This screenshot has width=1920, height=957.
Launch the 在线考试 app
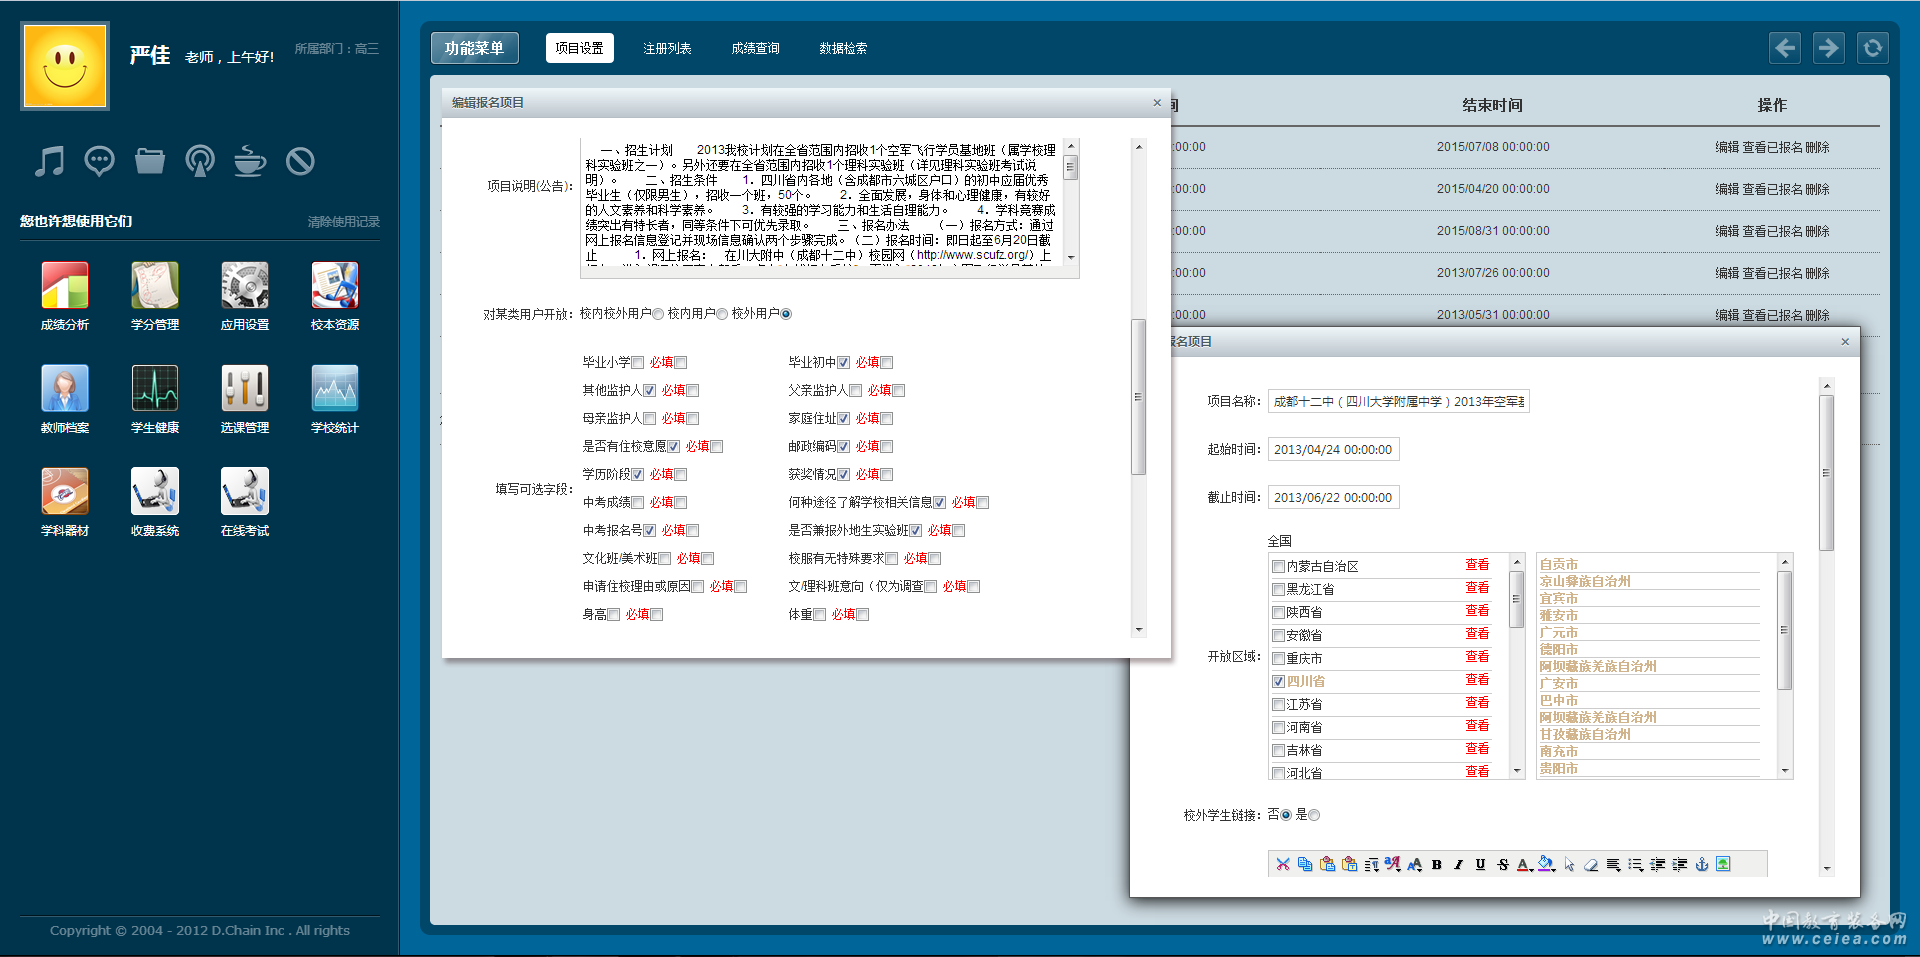click(245, 492)
